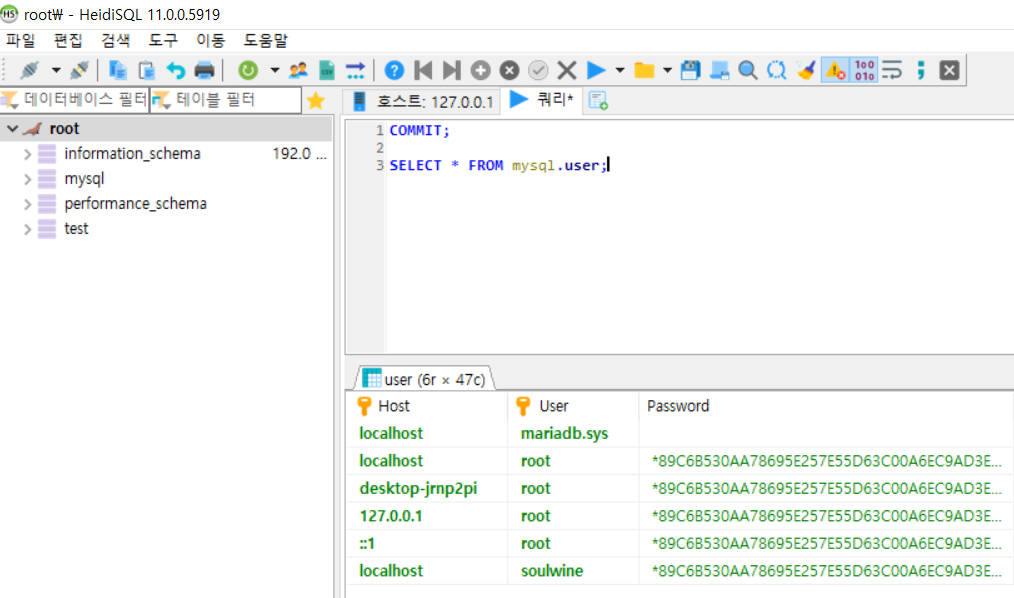Open the 파일 menu
The image size is (1014, 598).
pyautogui.click(x=21, y=41)
